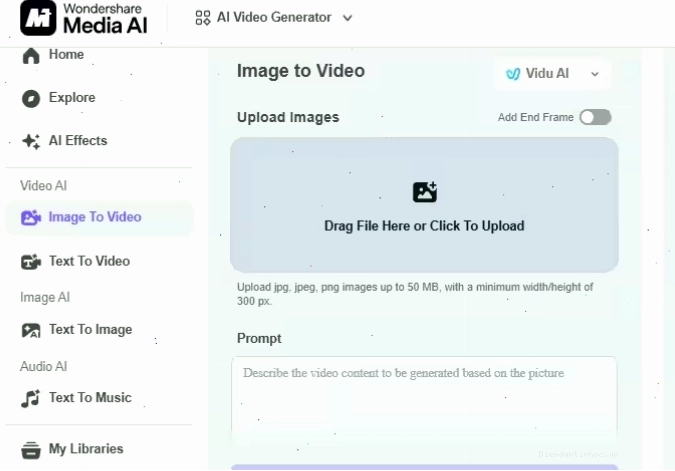Expand the AI Video Generator dropdown chevron
This screenshot has height=471, width=675.
click(x=347, y=18)
